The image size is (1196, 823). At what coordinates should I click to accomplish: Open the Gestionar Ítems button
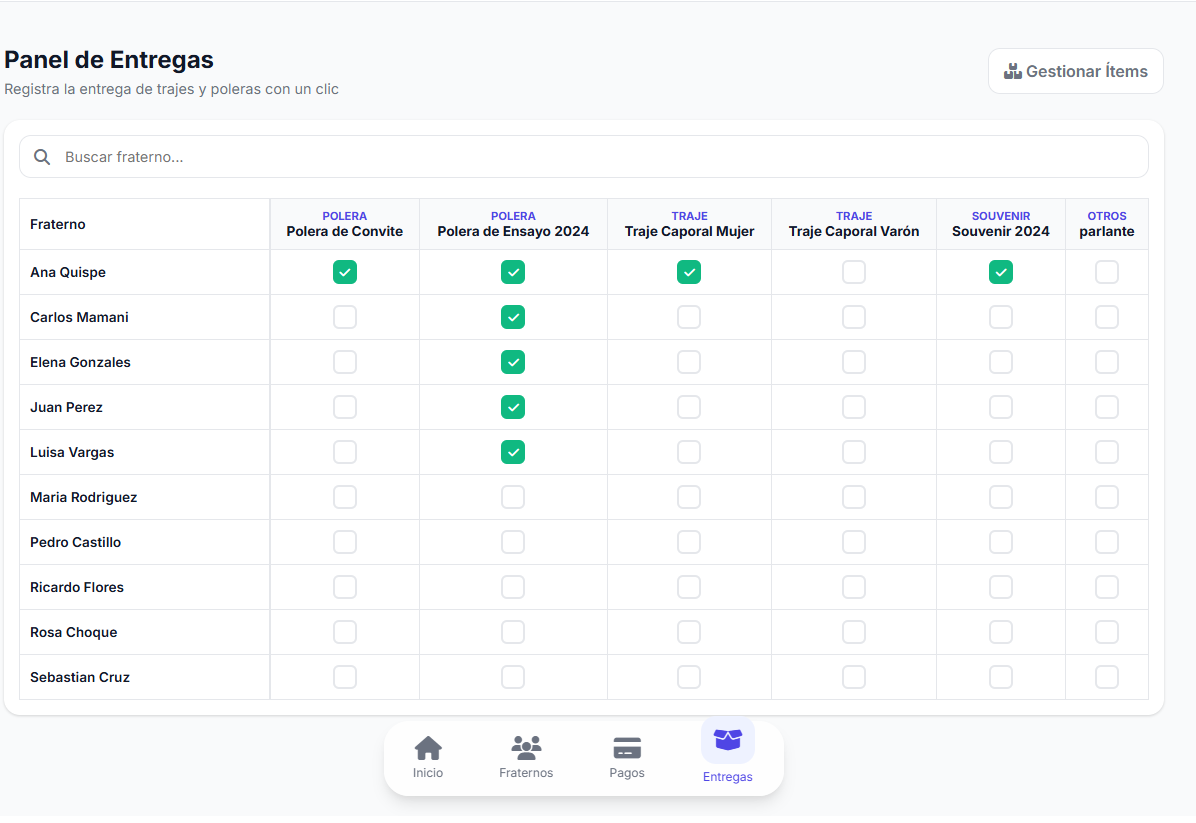1076,71
